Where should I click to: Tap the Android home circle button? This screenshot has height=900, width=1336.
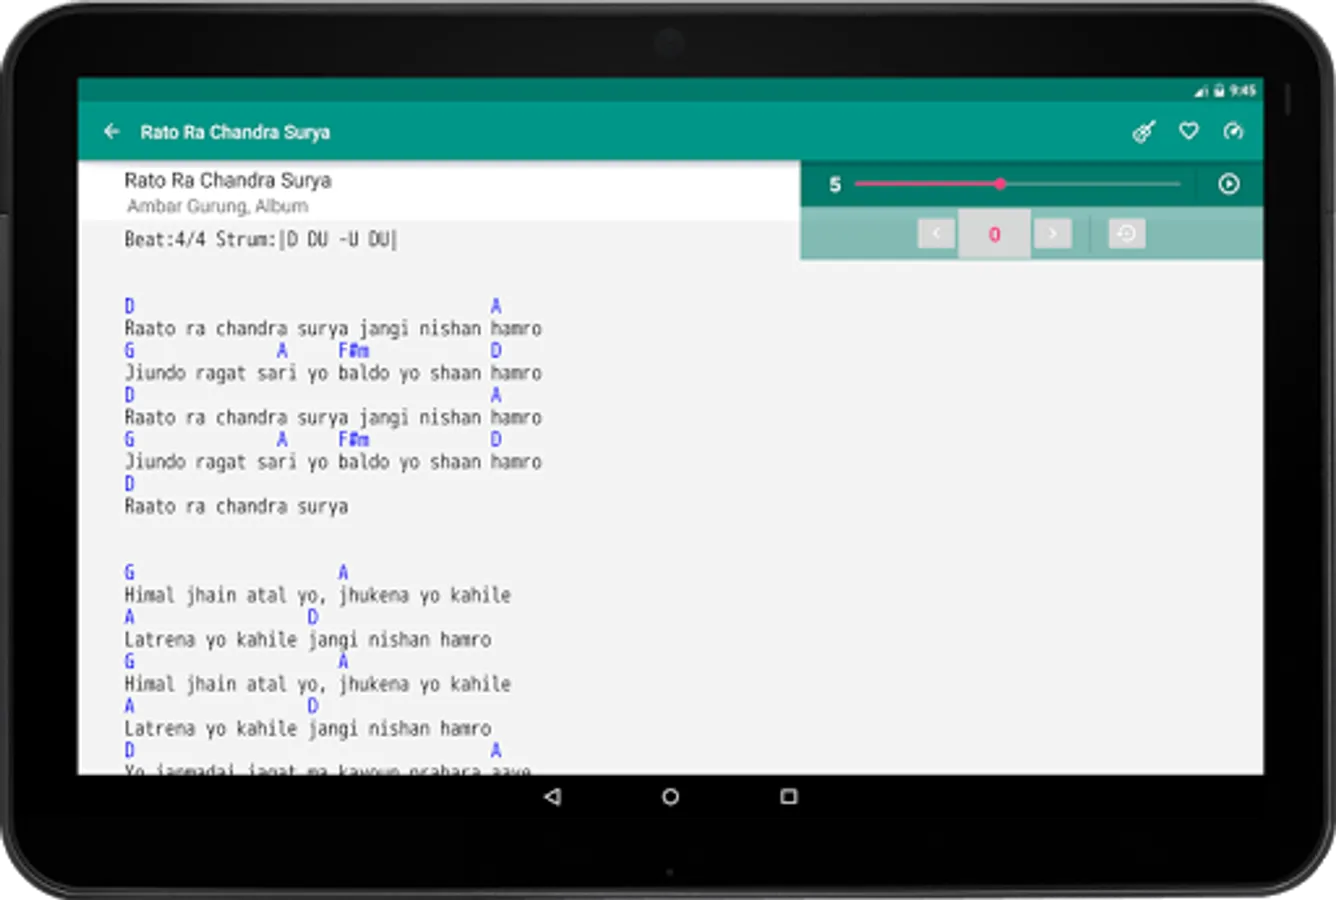tap(670, 796)
